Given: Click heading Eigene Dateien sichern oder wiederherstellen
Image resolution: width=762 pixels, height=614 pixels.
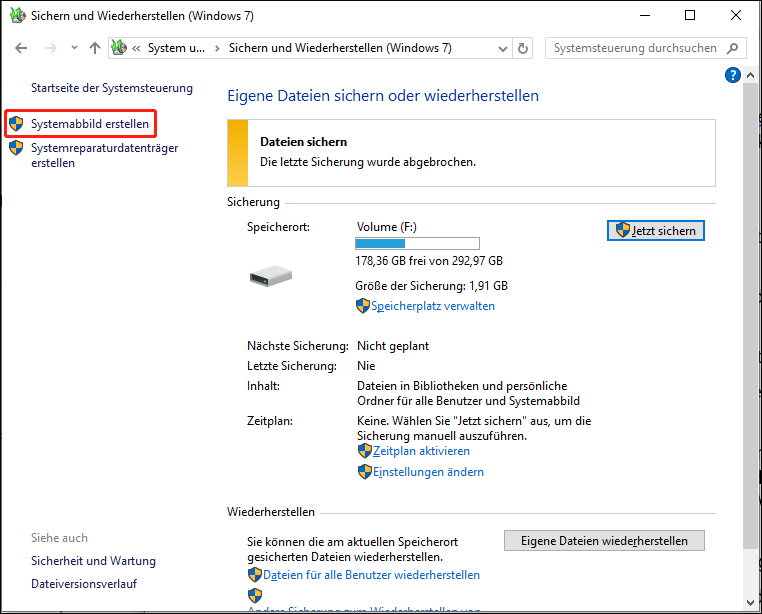Looking at the screenshot, I should tap(383, 96).
